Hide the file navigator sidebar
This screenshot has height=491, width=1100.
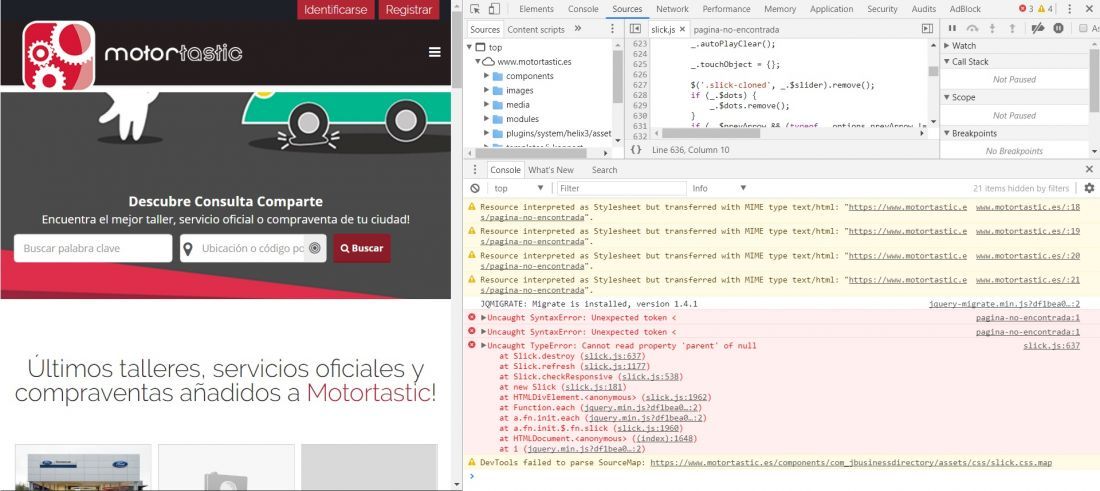coord(636,29)
